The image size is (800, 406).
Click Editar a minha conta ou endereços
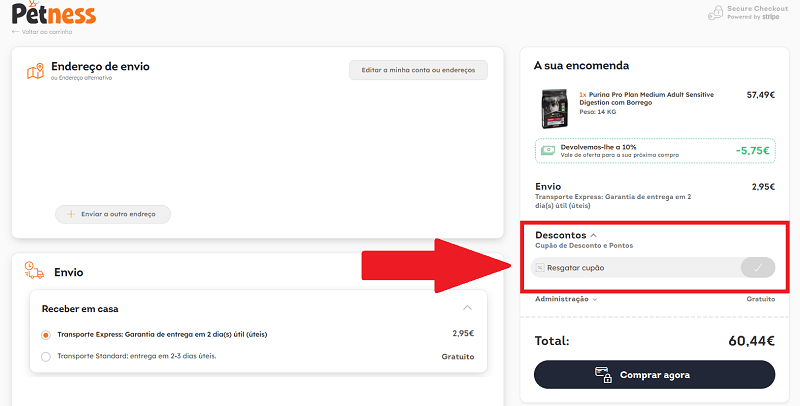click(418, 70)
